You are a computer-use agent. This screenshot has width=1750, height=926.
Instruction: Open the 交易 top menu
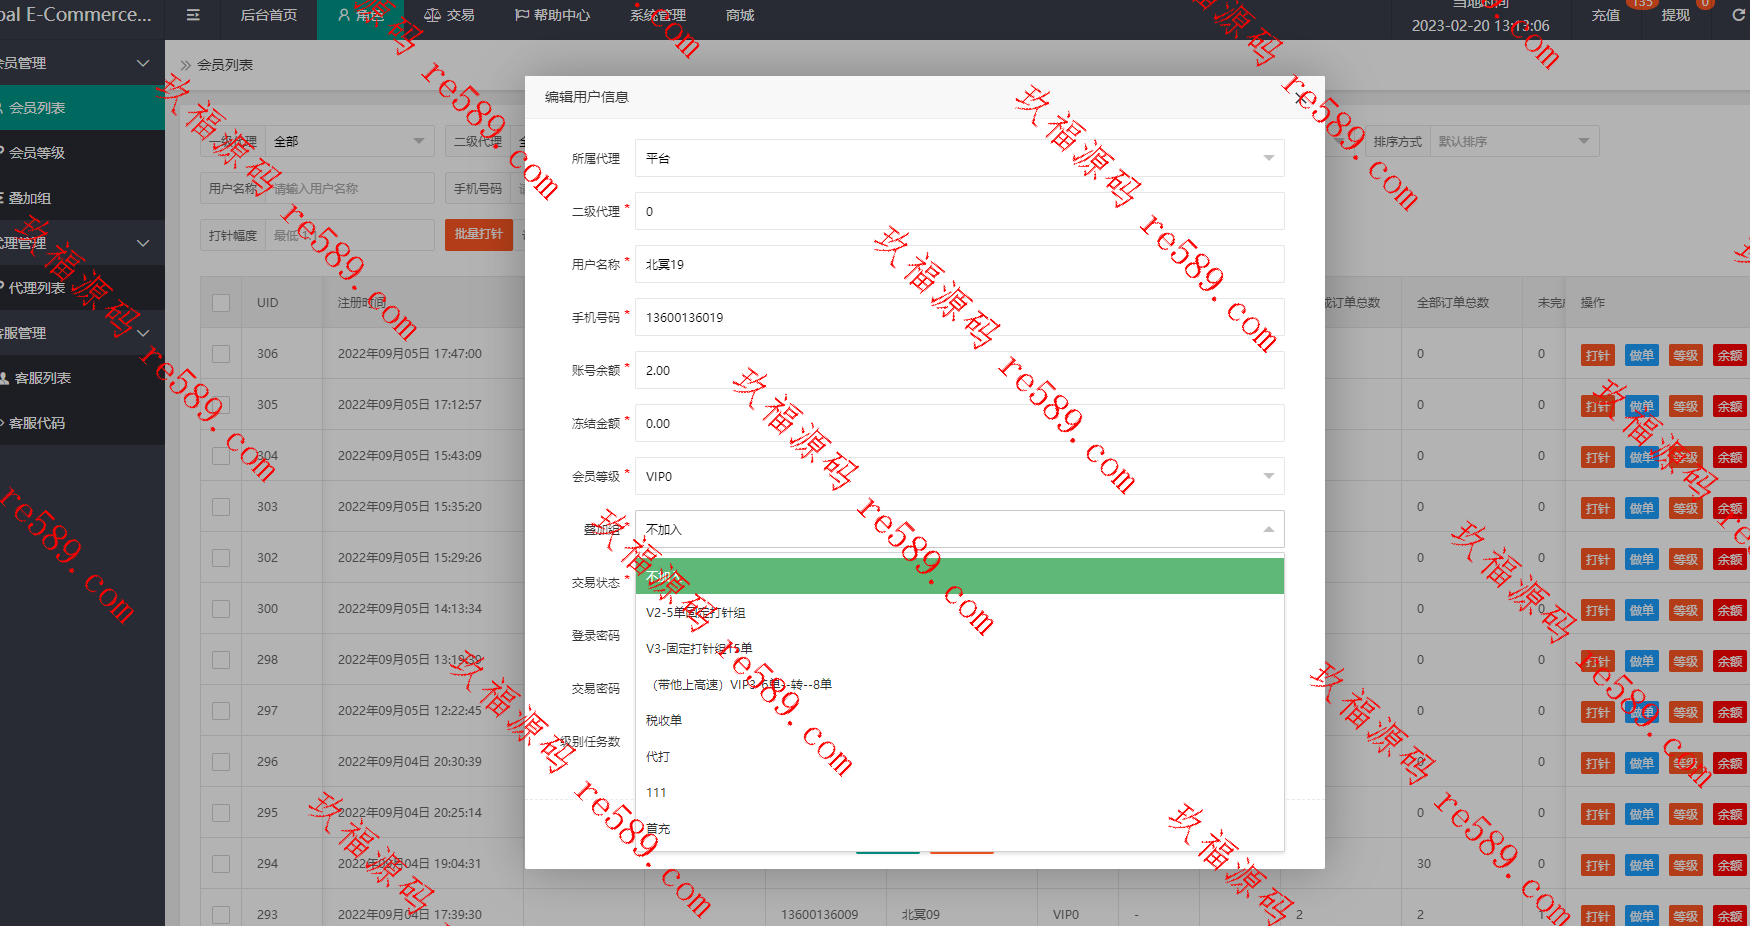point(449,15)
